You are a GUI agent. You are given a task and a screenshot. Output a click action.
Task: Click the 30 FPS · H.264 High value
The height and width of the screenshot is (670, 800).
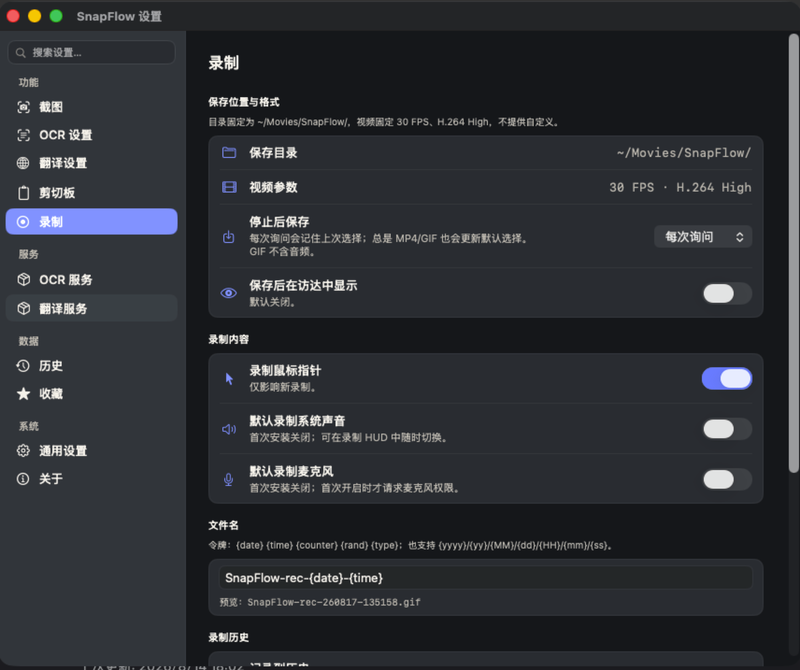[680, 187]
